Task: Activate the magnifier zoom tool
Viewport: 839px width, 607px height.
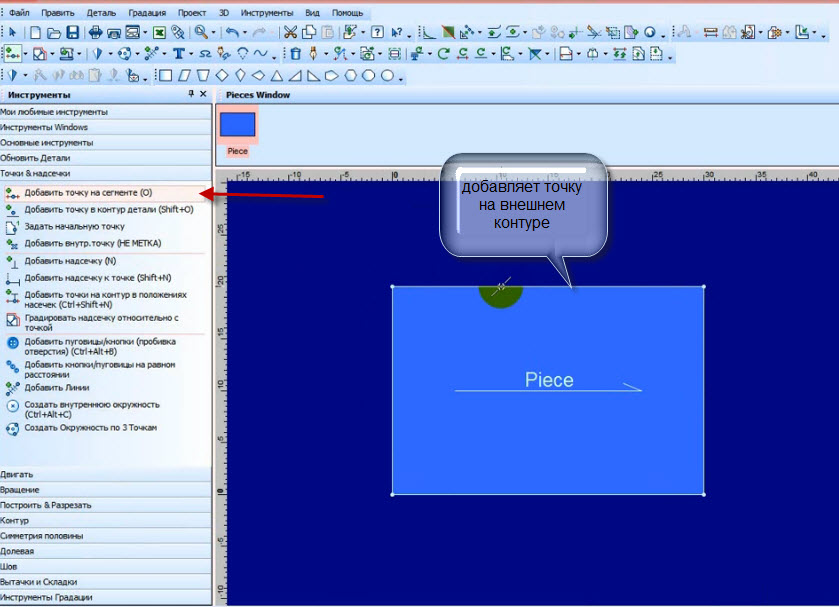Action: click(x=201, y=33)
